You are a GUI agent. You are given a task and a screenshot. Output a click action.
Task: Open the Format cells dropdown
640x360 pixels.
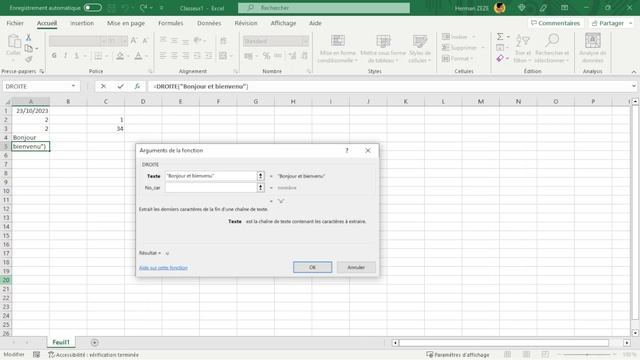tap(472, 59)
